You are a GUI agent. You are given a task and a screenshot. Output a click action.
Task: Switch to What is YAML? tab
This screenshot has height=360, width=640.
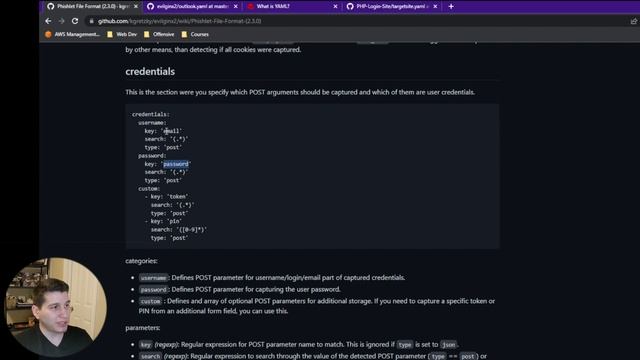[291, 7]
